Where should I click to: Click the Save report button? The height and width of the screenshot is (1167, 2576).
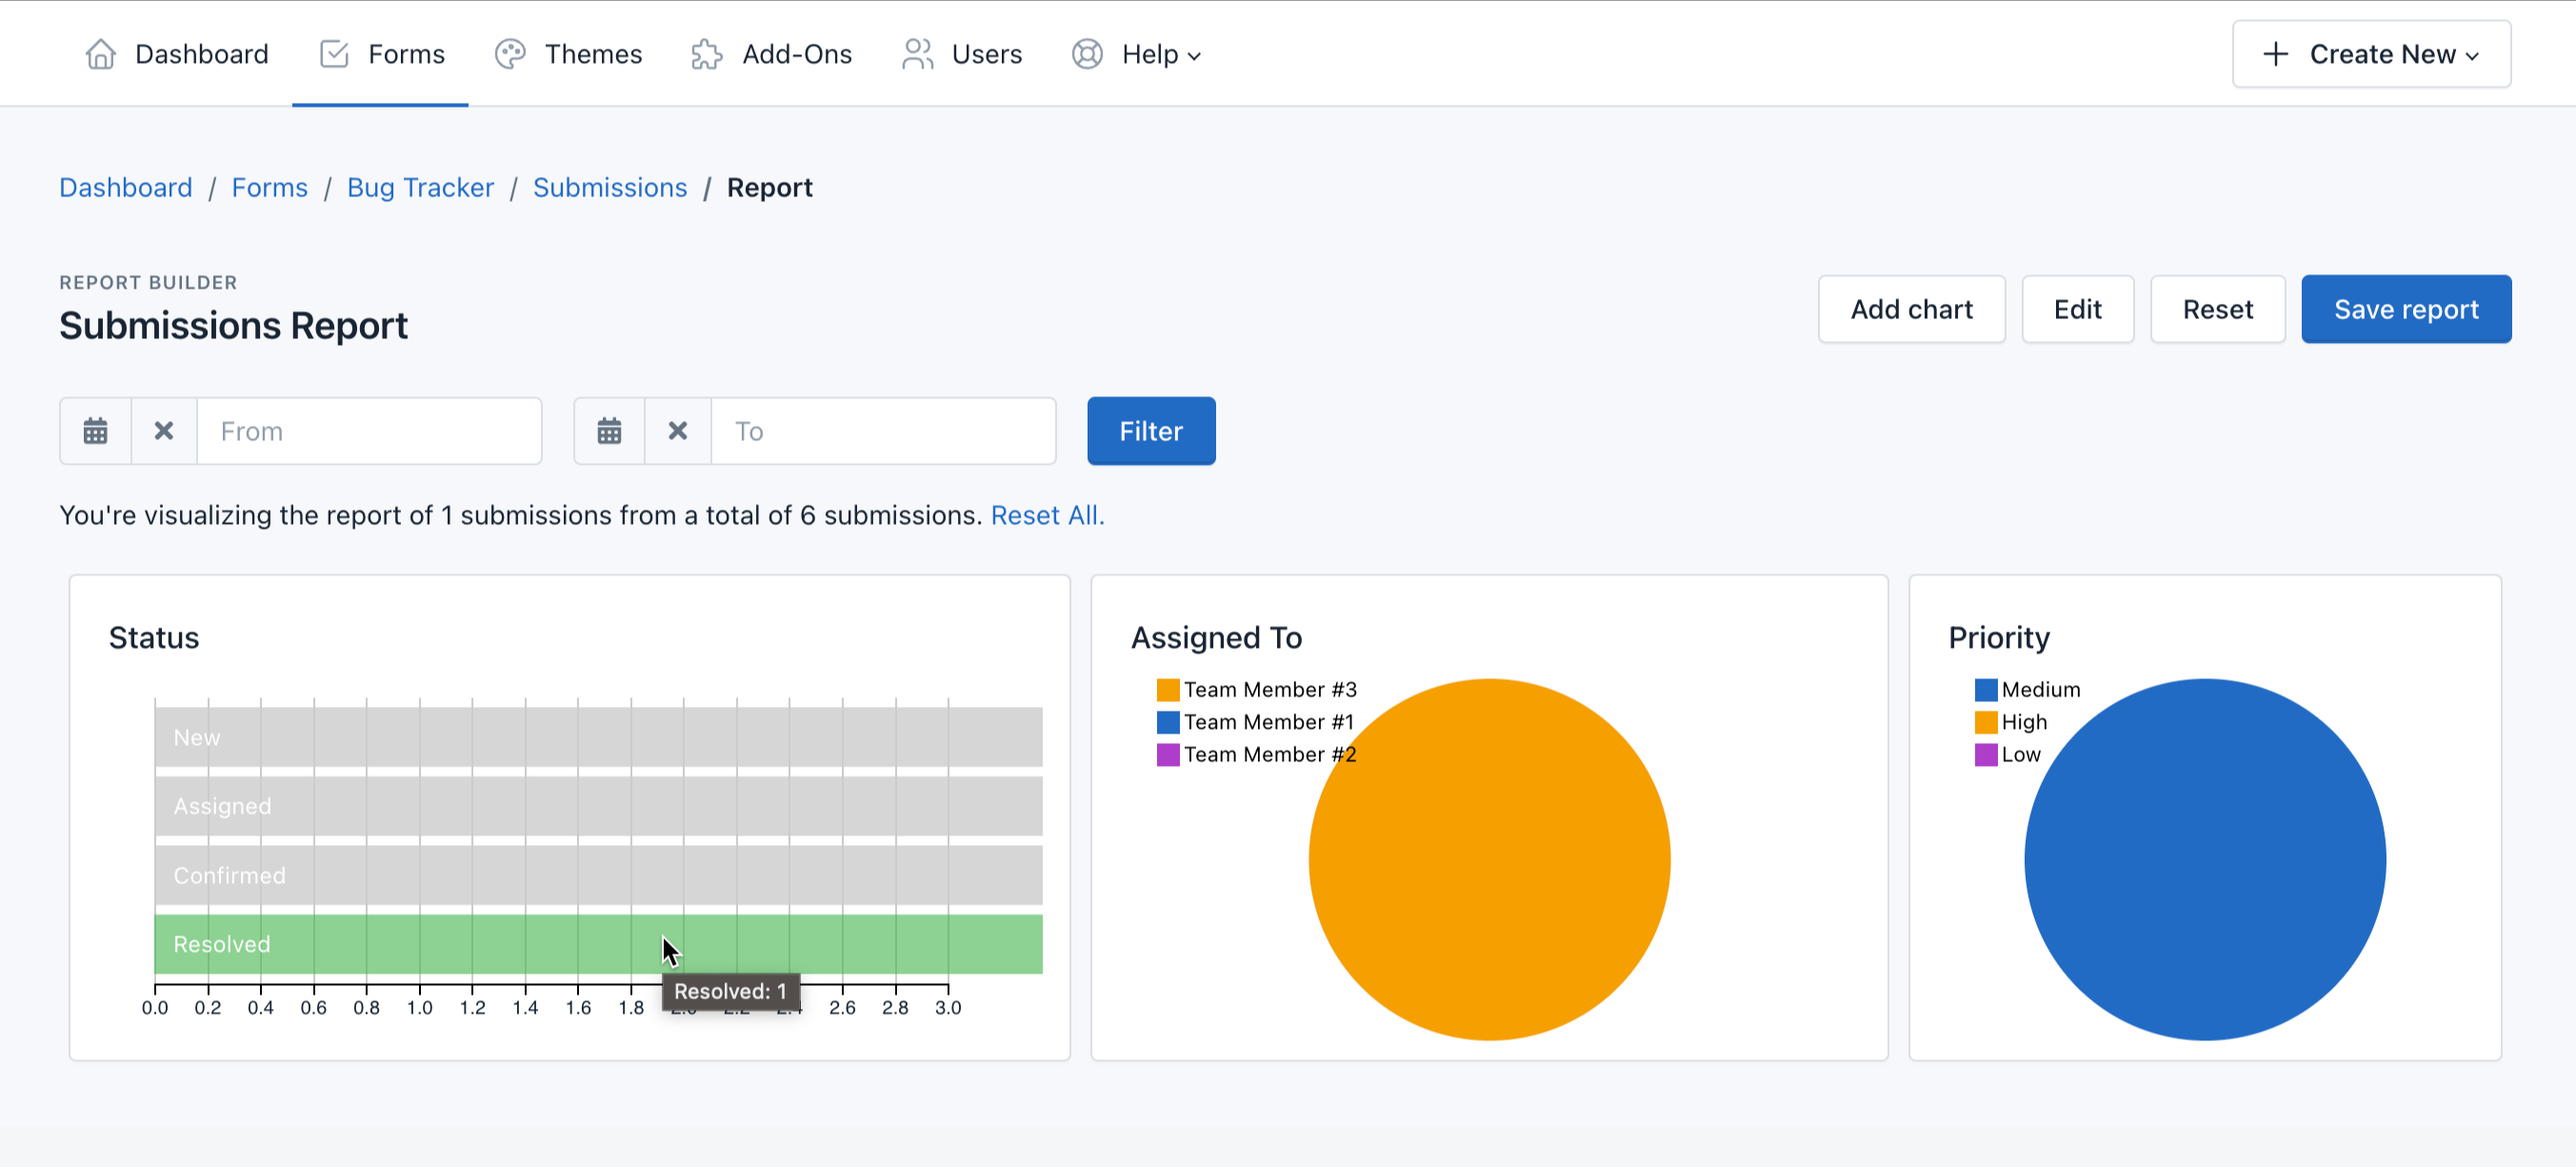(2406, 309)
